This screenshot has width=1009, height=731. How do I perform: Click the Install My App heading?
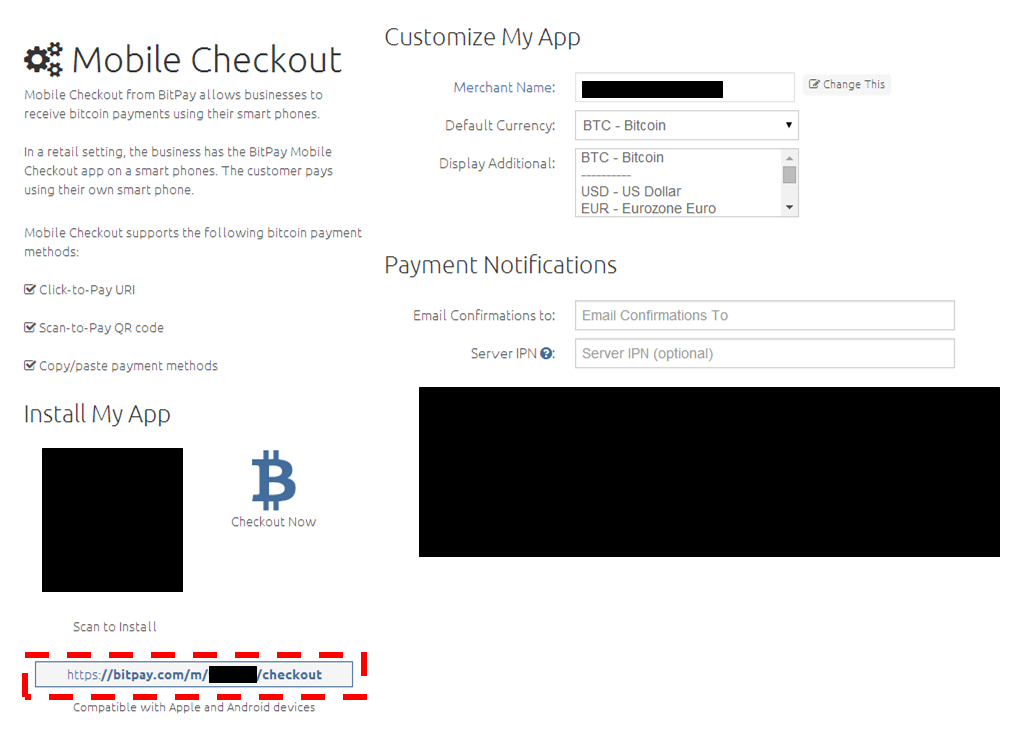pyautogui.click(x=97, y=414)
